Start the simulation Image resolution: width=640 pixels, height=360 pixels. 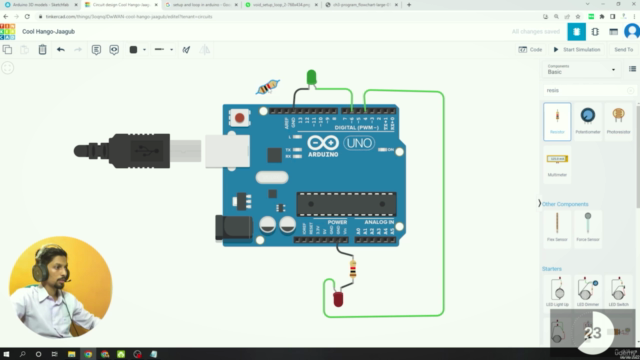577,49
